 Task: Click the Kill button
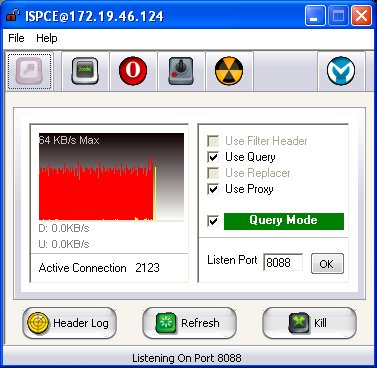(309, 323)
